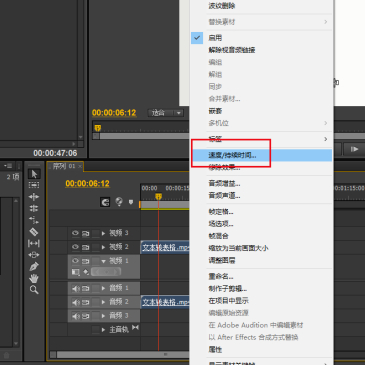Choose 解除视音频链接 from context menu
365x365 pixels.
[262, 50]
